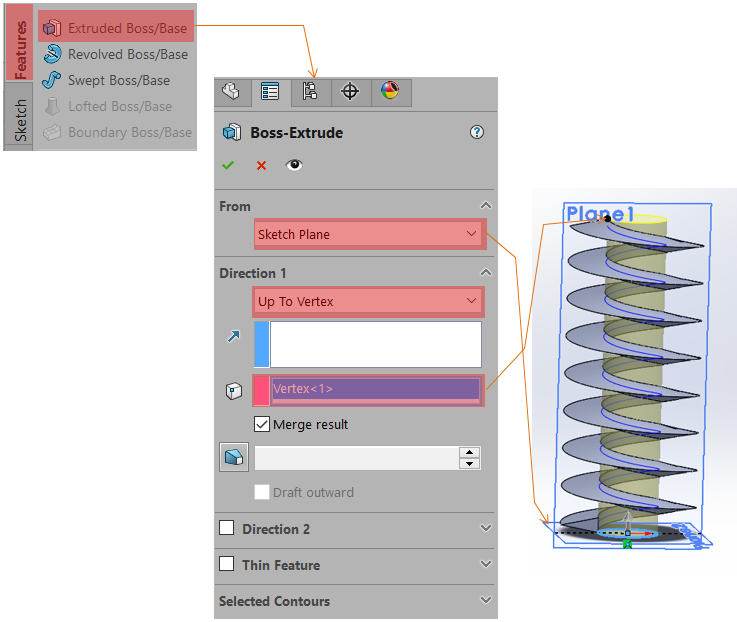
Task: Click the vertex selection cube icon
Action: click(234, 391)
